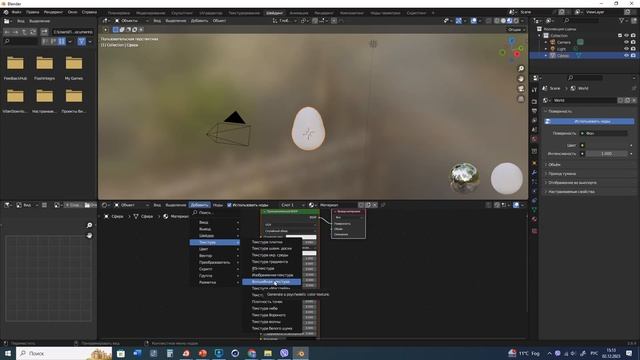Click the blue Z axis gizmo ball

pyautogui.click(x=512, y=41)
